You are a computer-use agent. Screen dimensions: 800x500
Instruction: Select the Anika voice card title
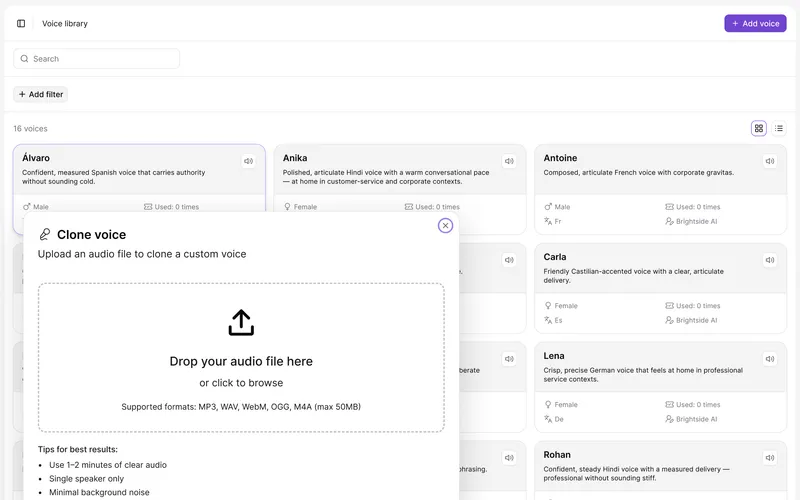295,158
